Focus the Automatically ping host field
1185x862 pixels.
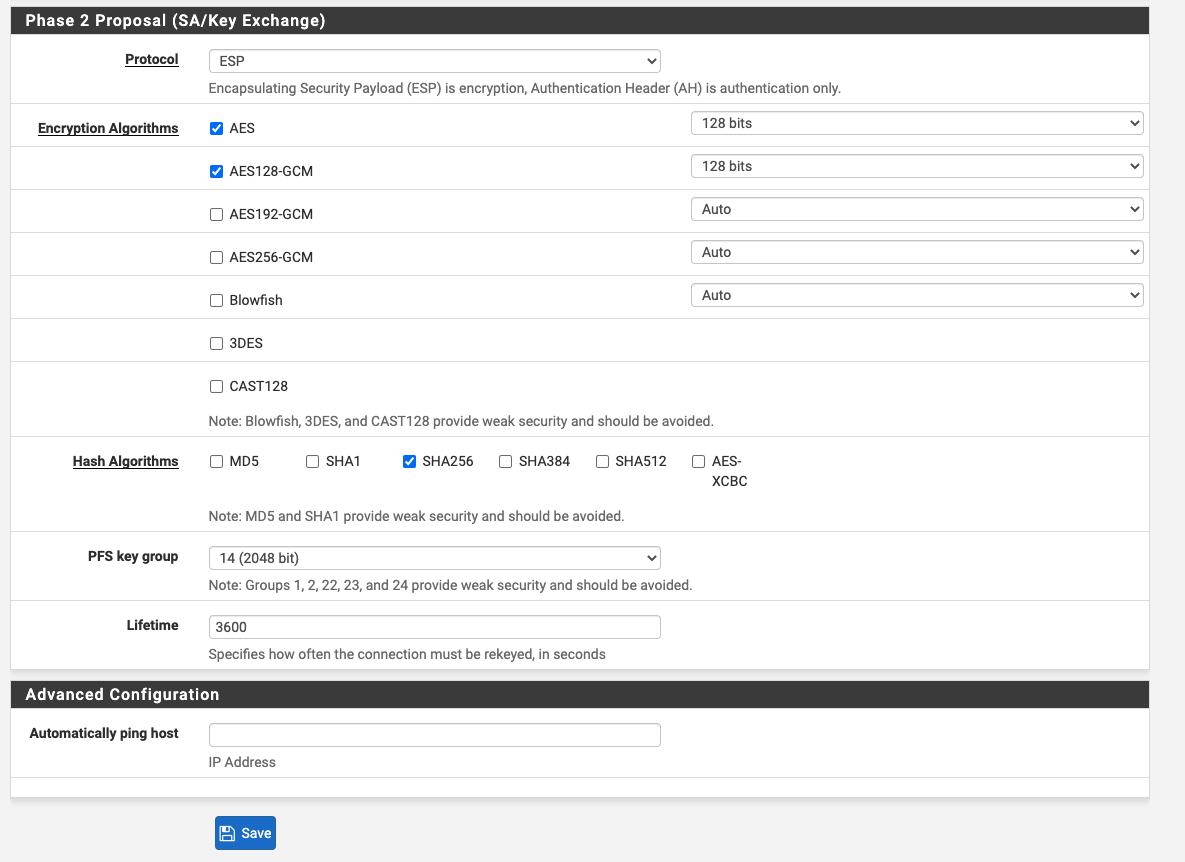click(x=435, y=735)
